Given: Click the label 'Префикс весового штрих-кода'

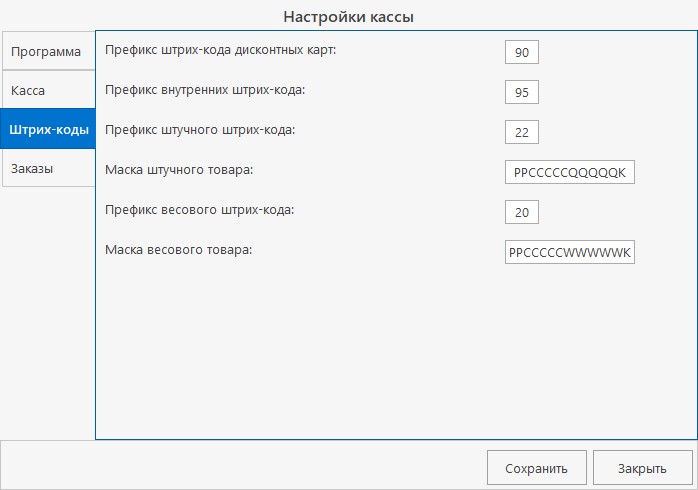Looking at the screenshot, I should click(199, 209).
